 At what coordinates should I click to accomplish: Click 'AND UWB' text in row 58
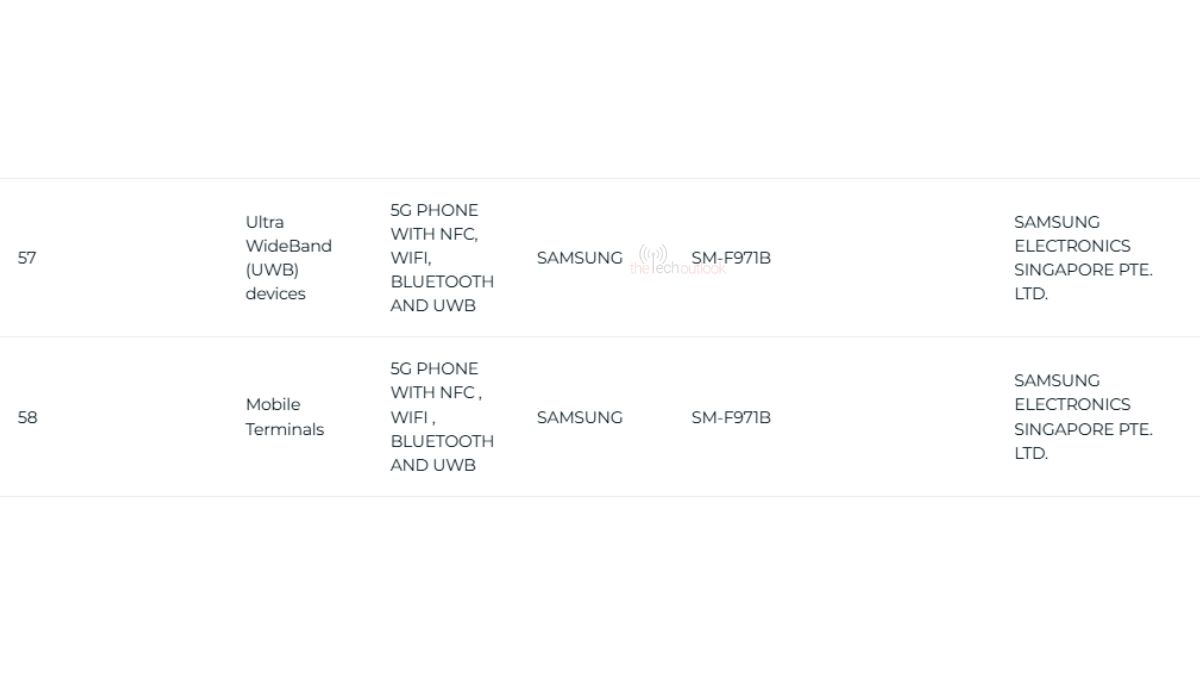tap(433, 465)
